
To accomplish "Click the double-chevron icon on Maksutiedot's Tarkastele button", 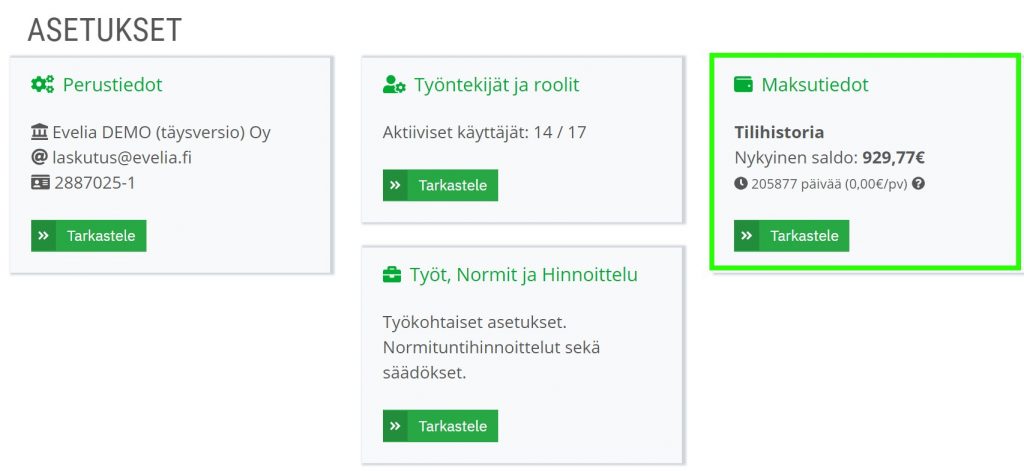I will (x=746, y=236).
